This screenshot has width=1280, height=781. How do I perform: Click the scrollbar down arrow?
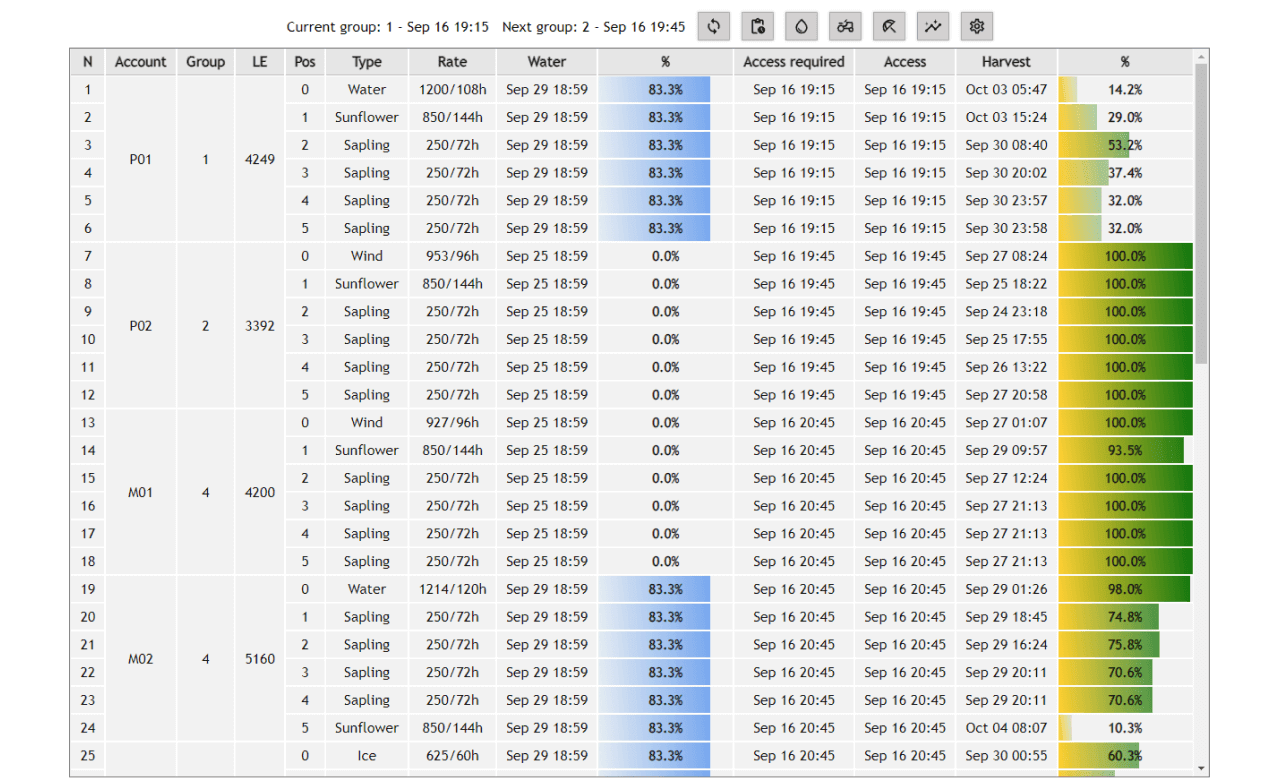1200,768
